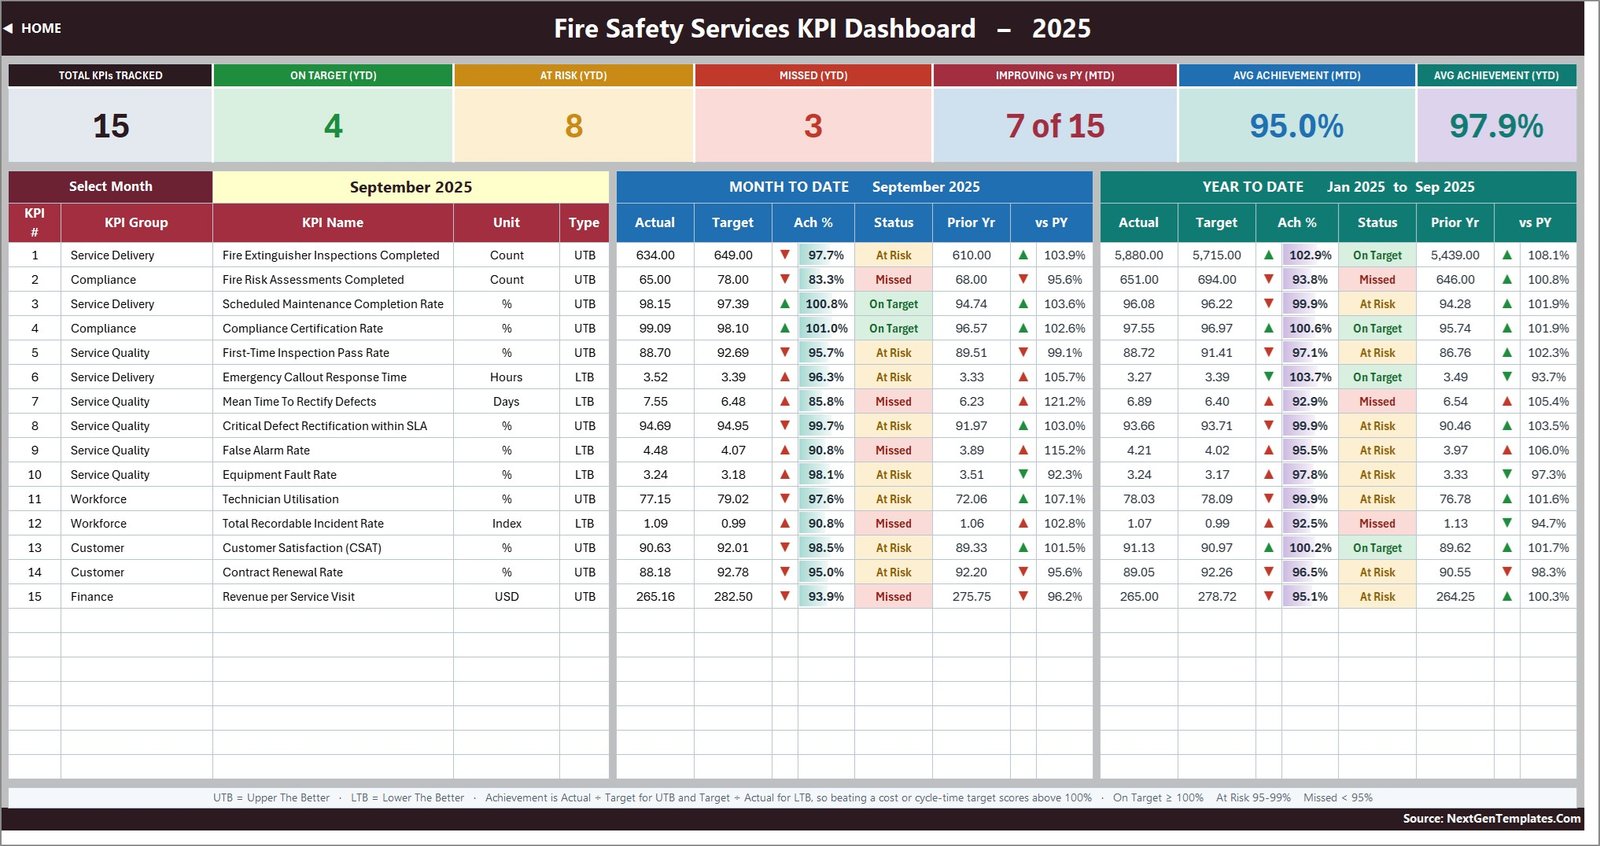Click the HOME back arrow icon

click(x=8, y=28)
